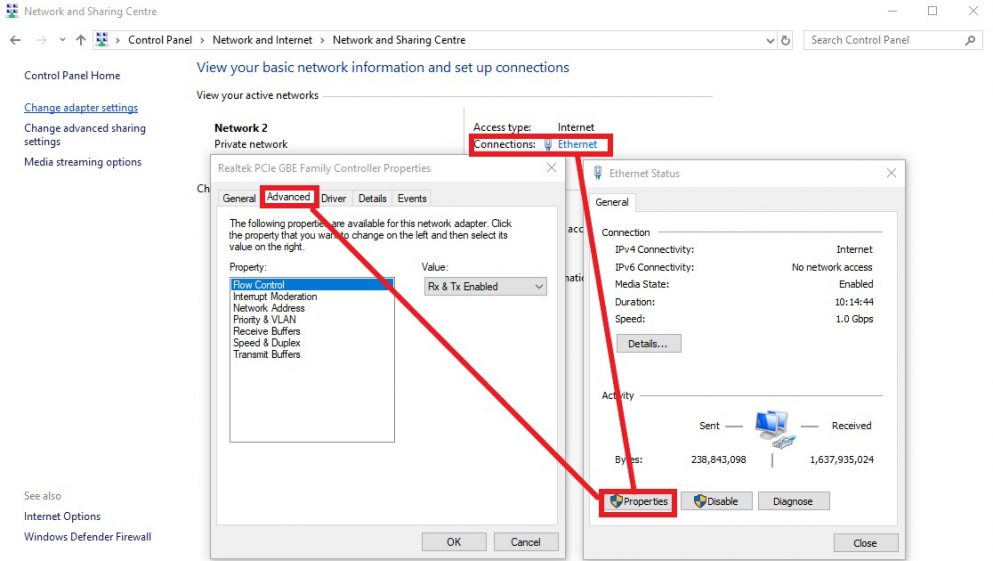This screenshot has width=993, height=561.
Task: Click the network computers activity icon
Action: pyautogui.click(x=771, y=427)
